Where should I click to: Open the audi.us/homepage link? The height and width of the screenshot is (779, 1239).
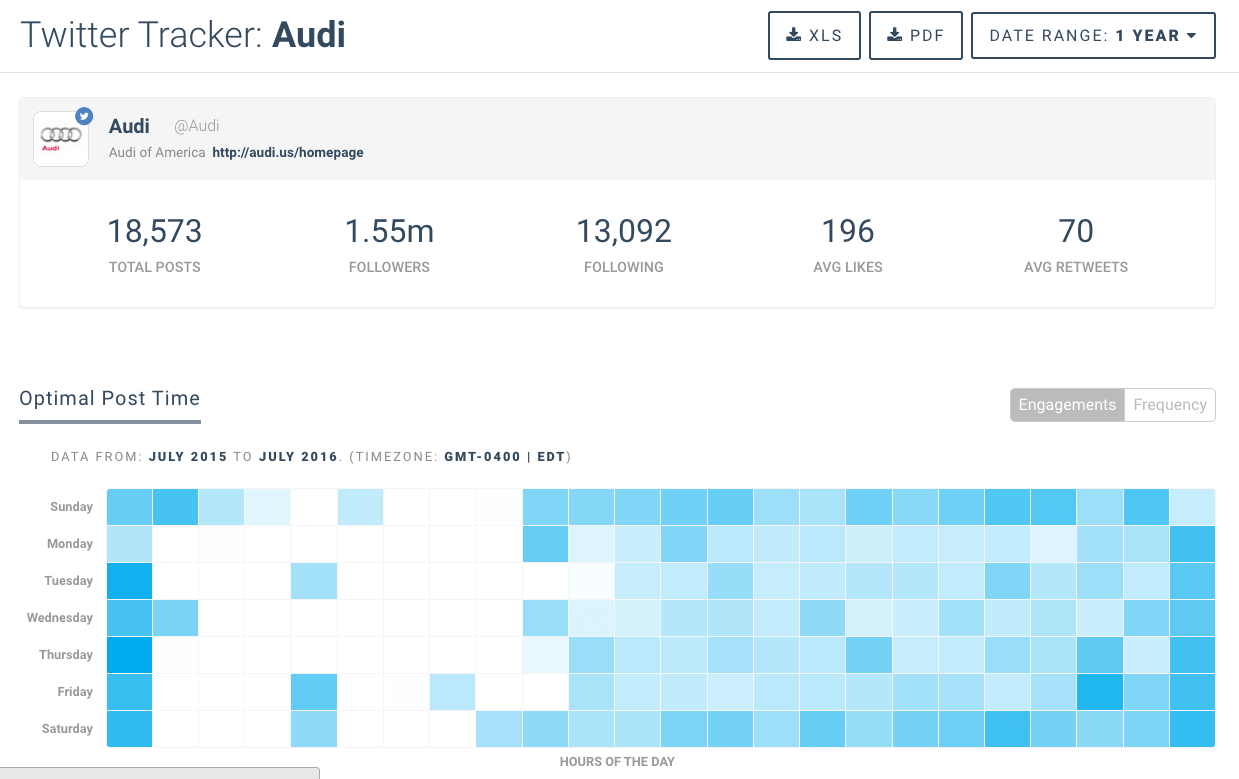point(288,153)
